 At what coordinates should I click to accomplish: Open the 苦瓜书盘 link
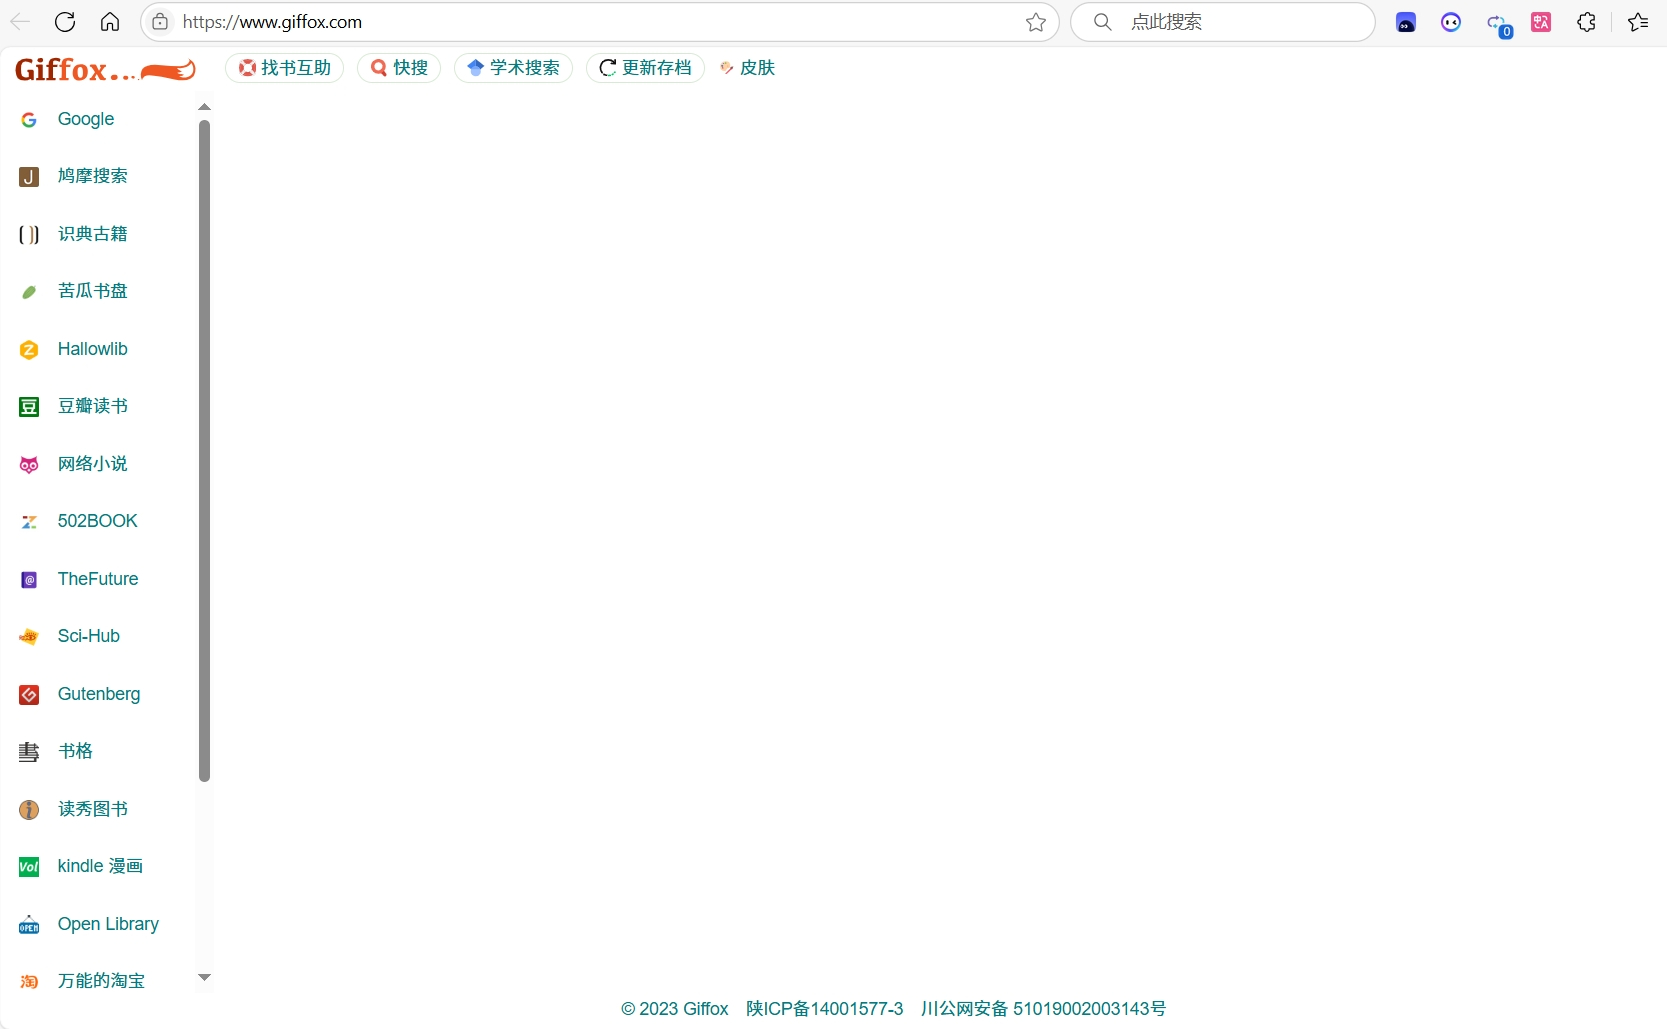(x=93, y=291)
